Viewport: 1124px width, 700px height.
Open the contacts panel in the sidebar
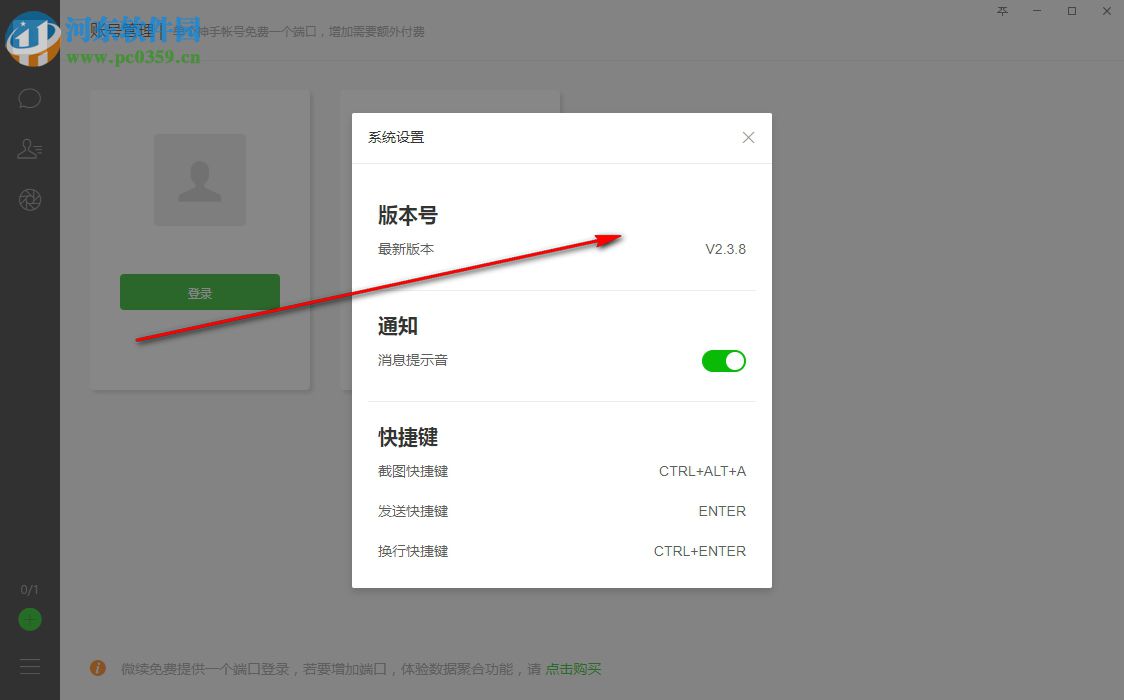29,148
